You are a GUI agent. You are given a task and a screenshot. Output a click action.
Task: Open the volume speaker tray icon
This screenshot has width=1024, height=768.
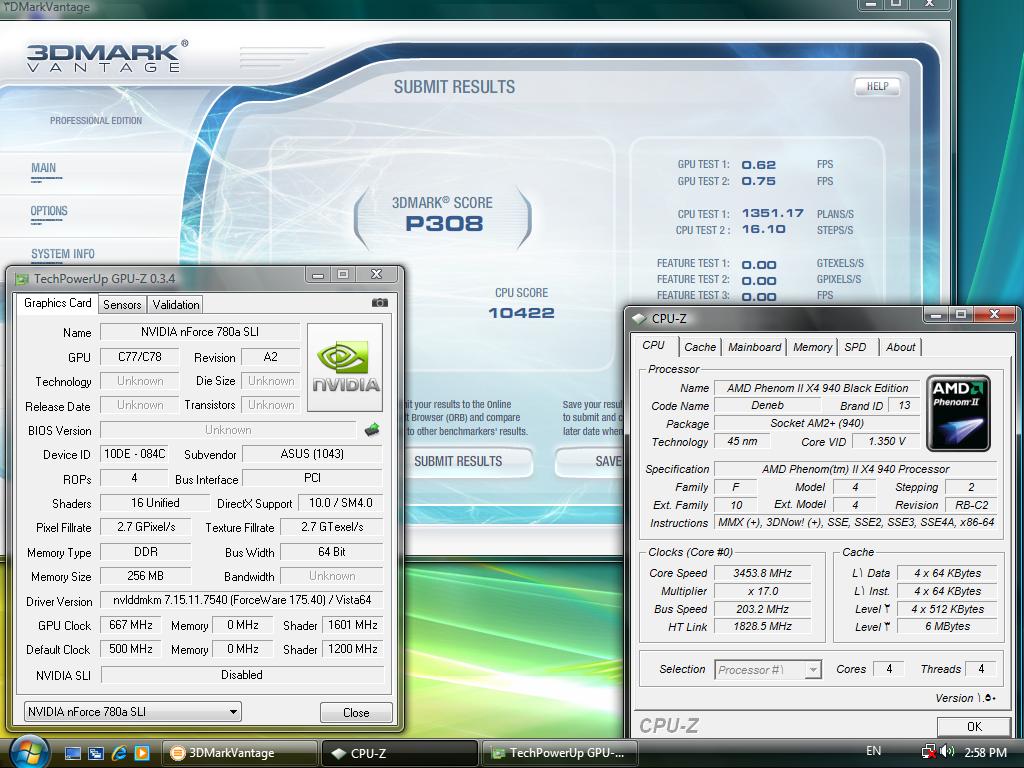coord(948,752)
